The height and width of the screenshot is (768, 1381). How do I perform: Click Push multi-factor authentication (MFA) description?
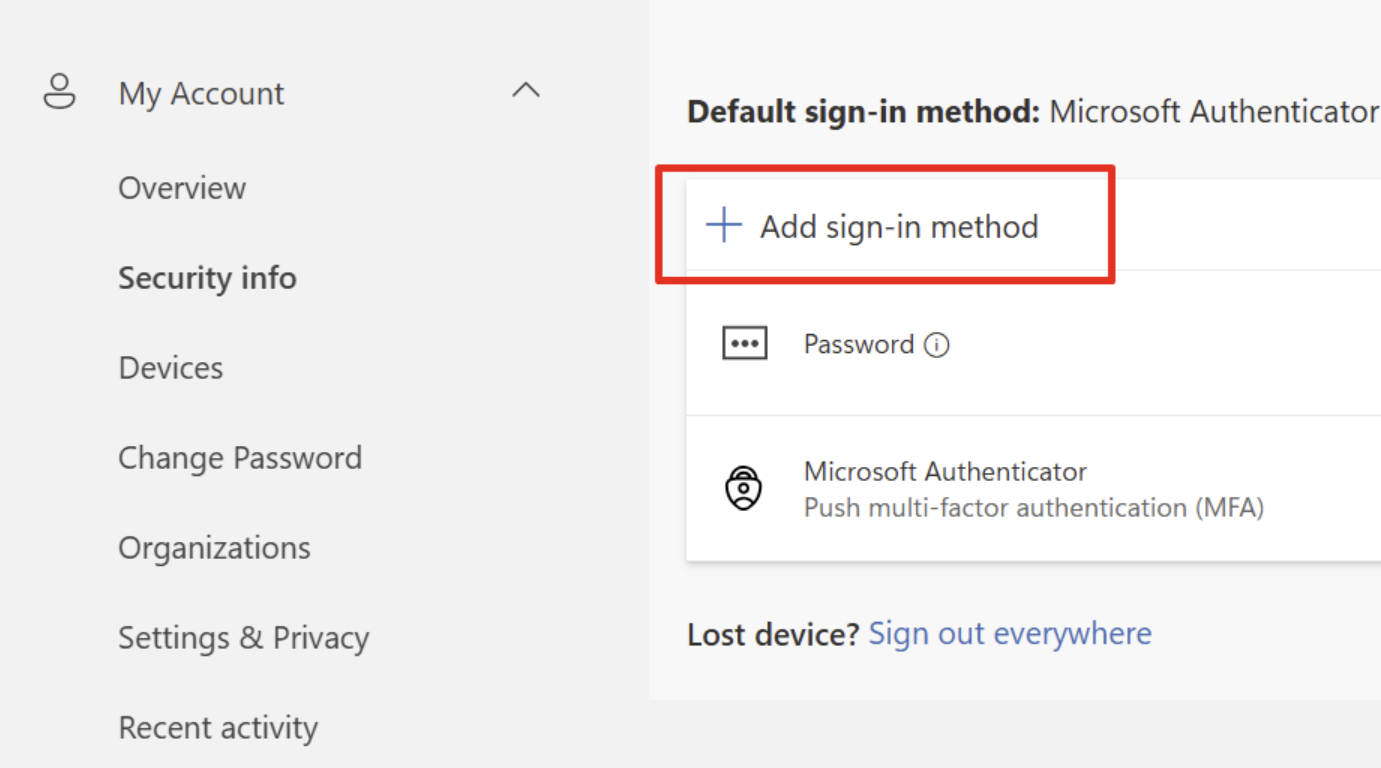pyautogui.click(x=1034, y=508)
